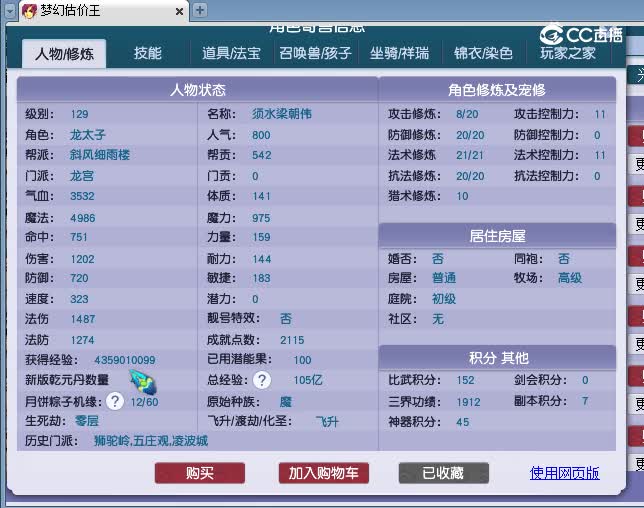Click the history schools 狮驼岭,五庄观,凌波城
The height and width of the screenshot is (508, 644).
151,441
